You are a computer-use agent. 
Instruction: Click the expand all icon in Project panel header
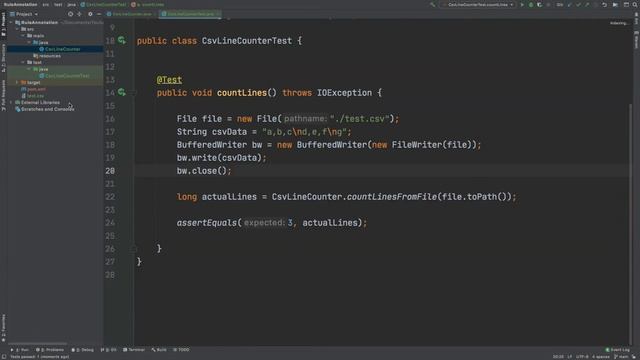click(x=79, y=14)
